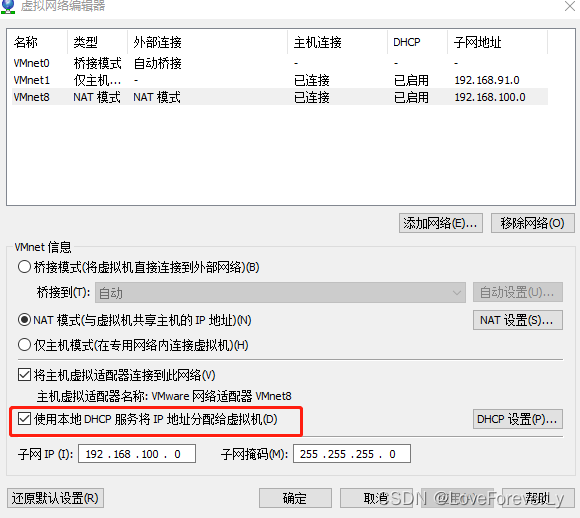580x518 pixels.
Task: Toggle 将主机虚拟适配器连接到此网络 checkbox
Action: (24, 375)
